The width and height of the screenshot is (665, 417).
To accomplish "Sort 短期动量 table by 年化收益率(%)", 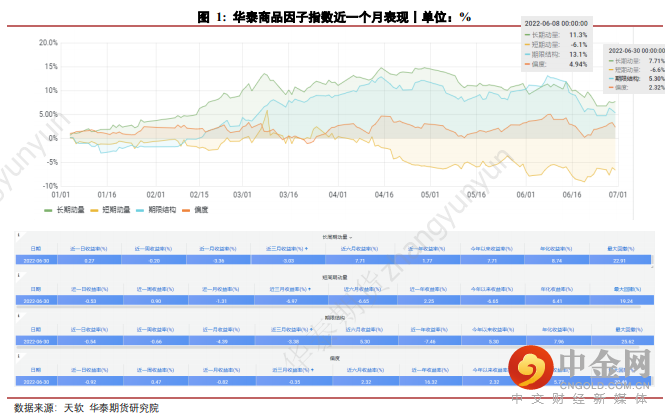I will (556, 289).
